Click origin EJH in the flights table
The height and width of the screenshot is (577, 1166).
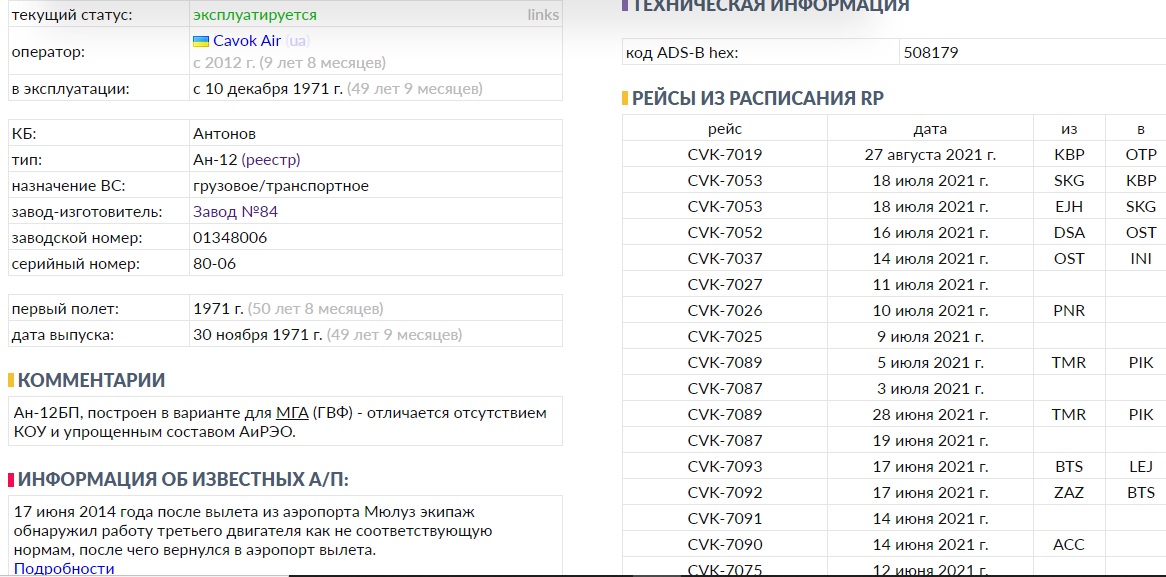(1069, 206)
